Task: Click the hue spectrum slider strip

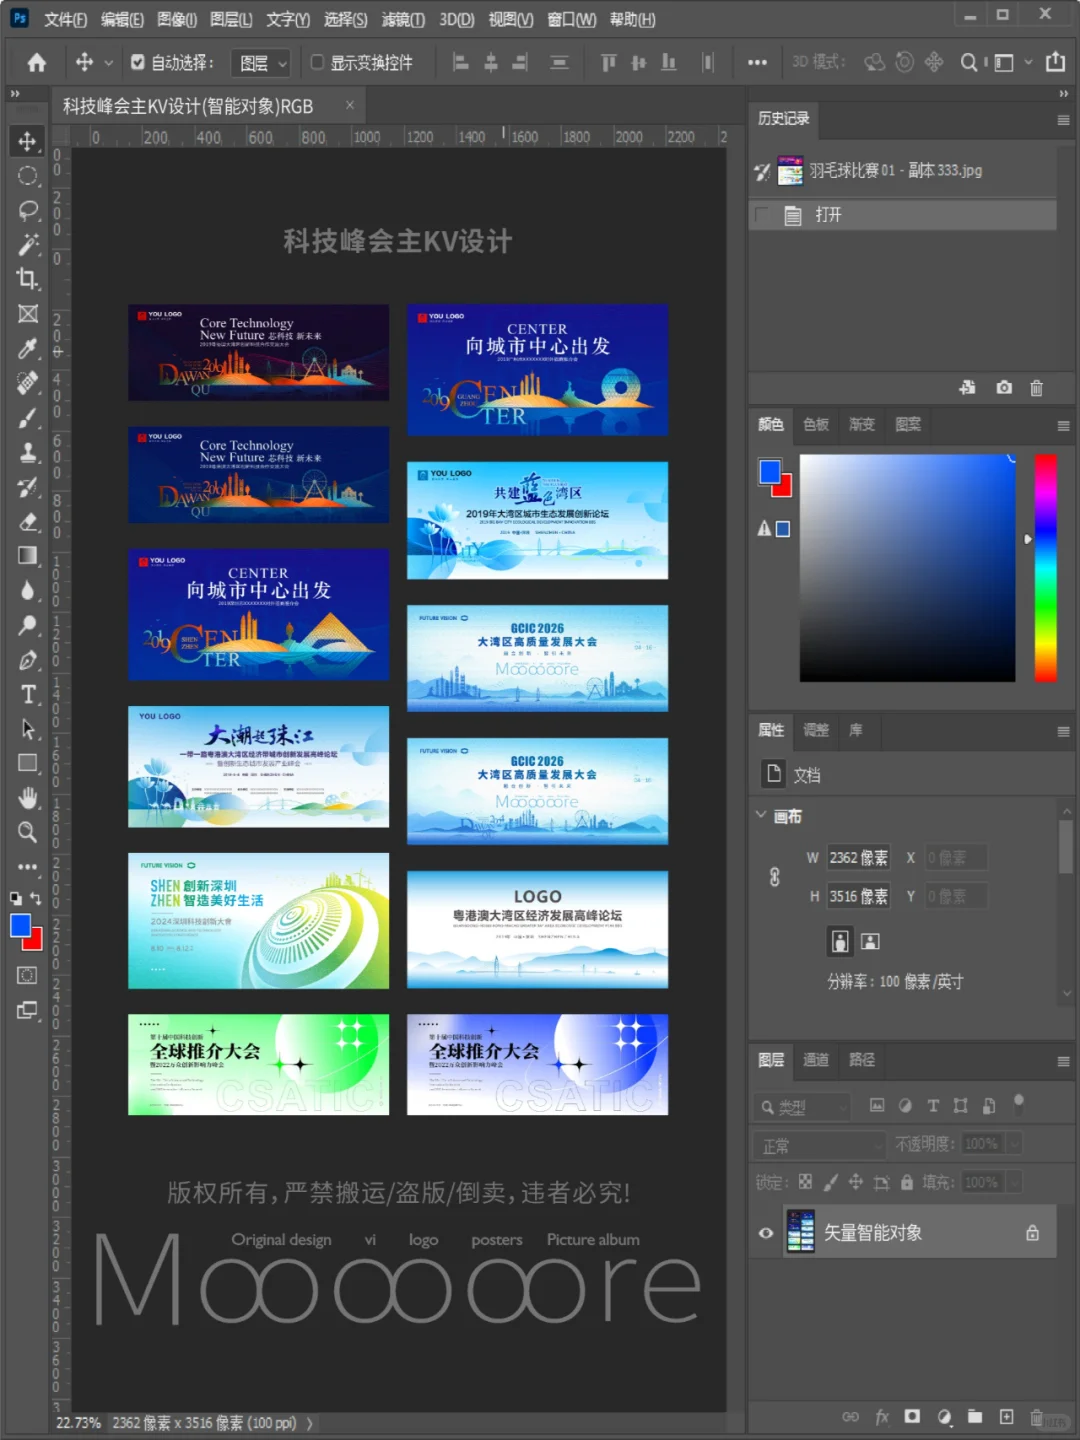Action: (1045, 568)
